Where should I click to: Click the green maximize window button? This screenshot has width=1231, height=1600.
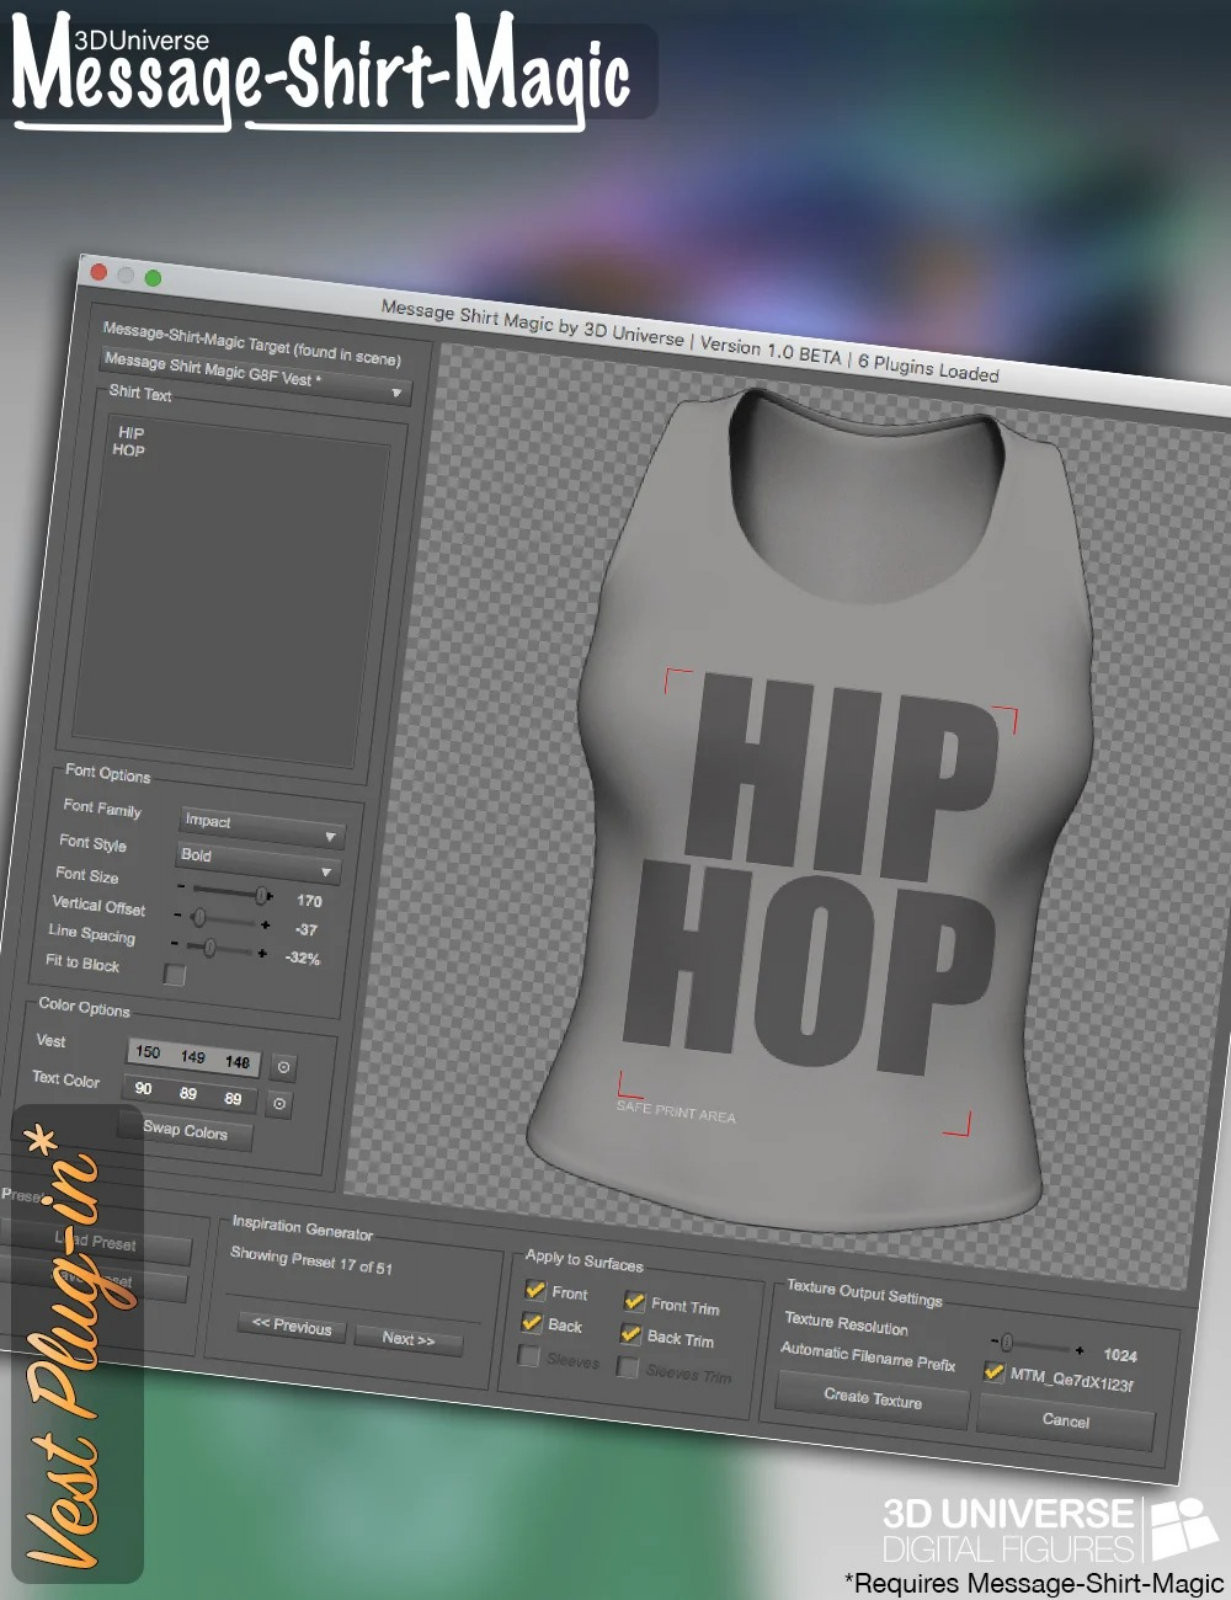click(x=153, y=278)
